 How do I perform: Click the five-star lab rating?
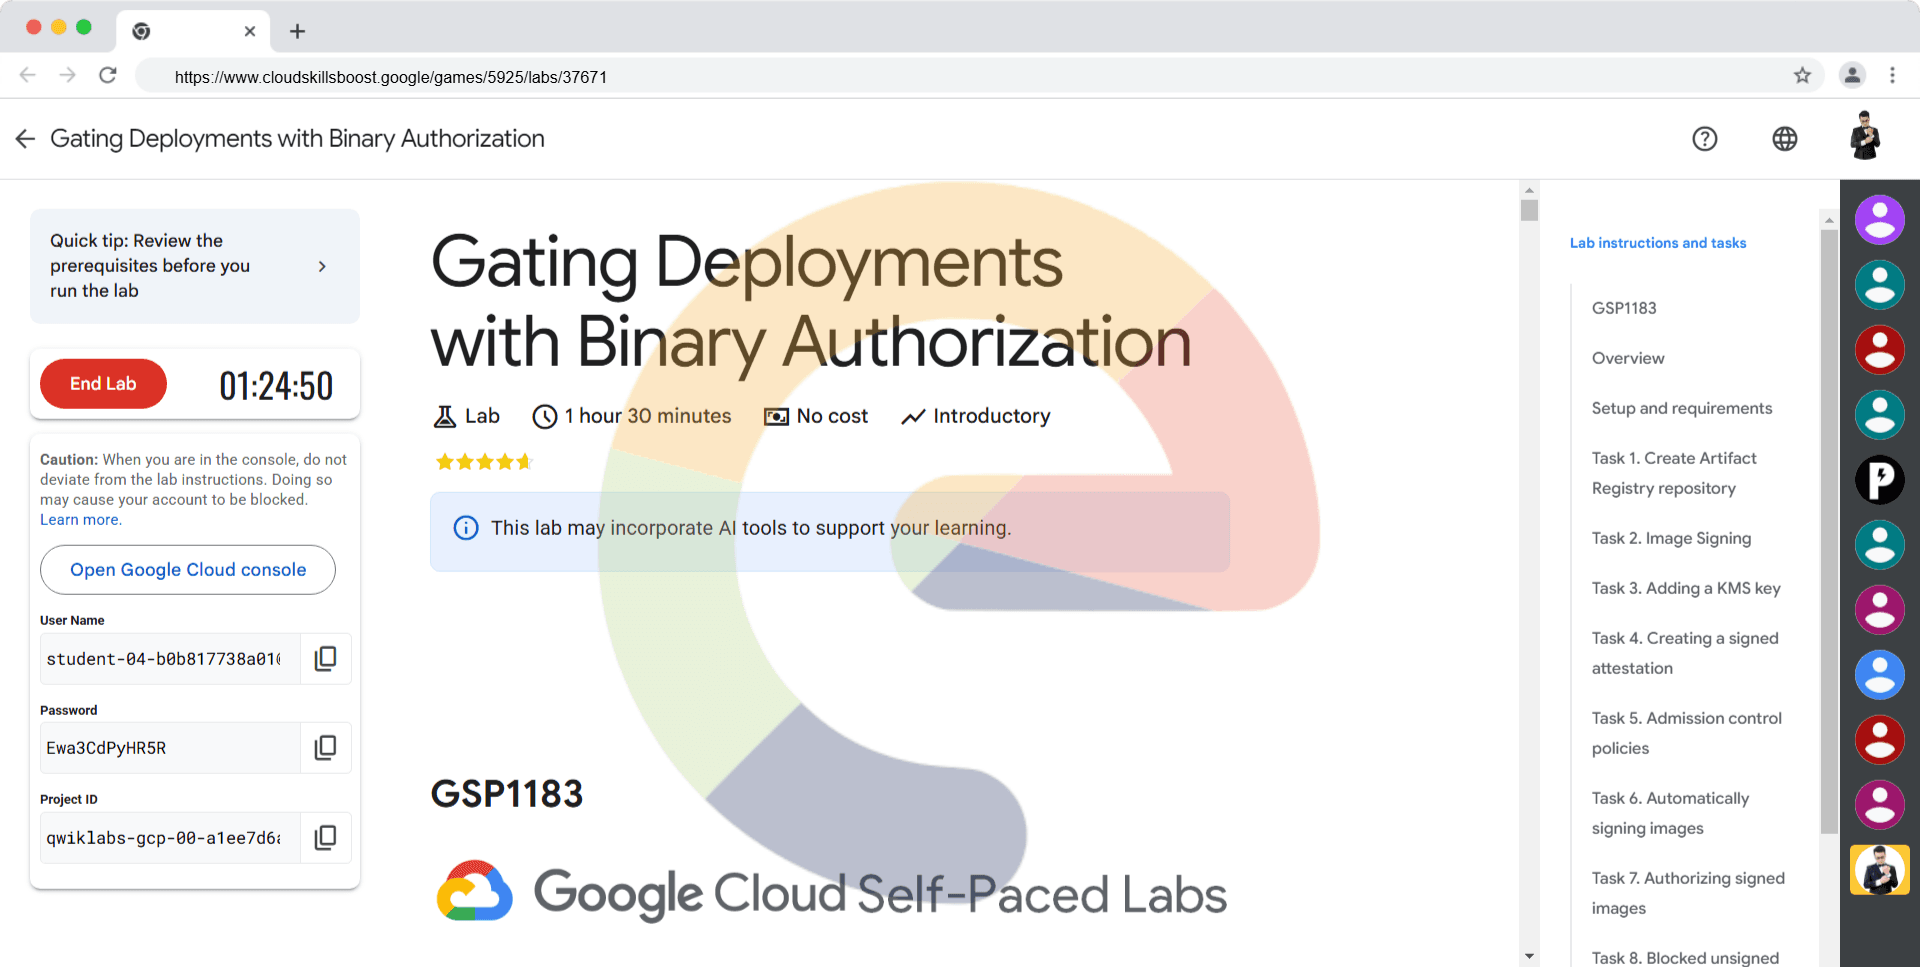tap(484, 462)
